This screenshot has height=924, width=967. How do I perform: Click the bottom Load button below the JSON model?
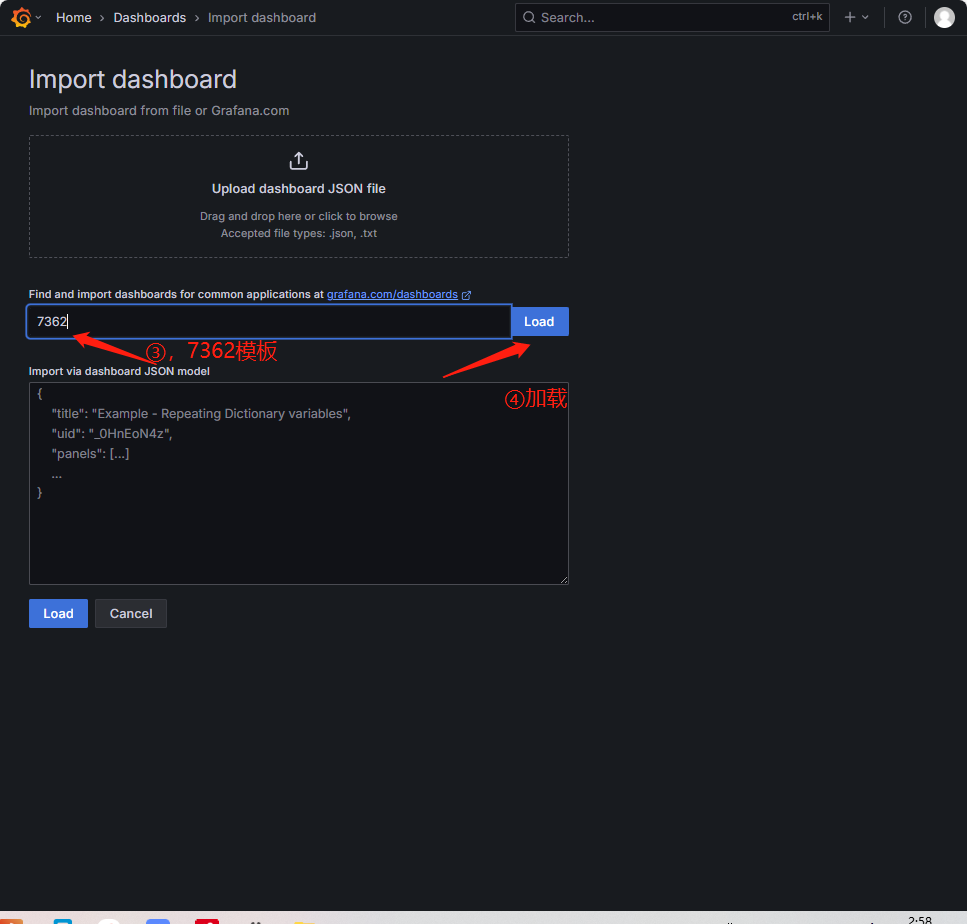[57, 613]
